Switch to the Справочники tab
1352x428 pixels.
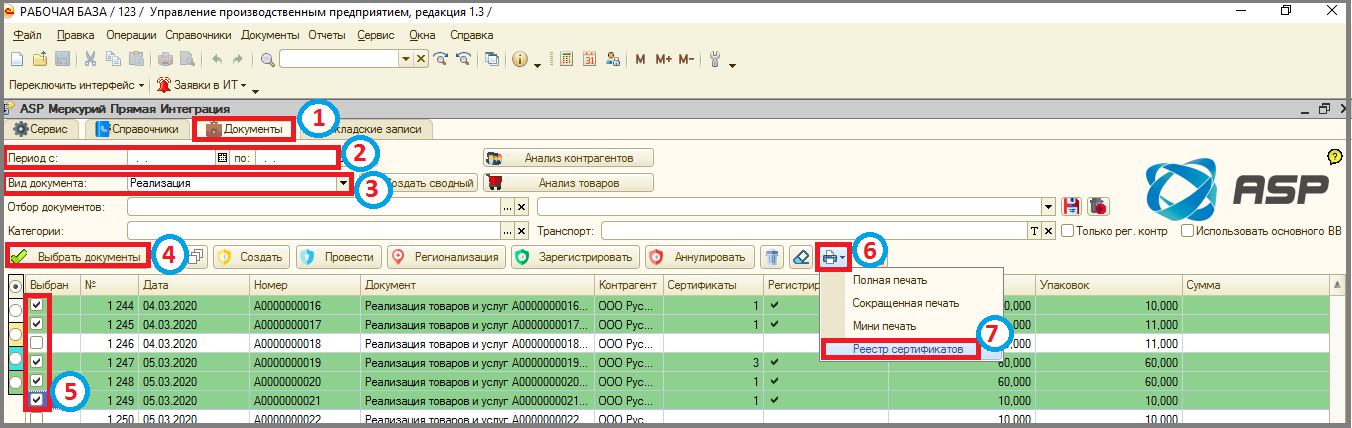pos(137,129)
